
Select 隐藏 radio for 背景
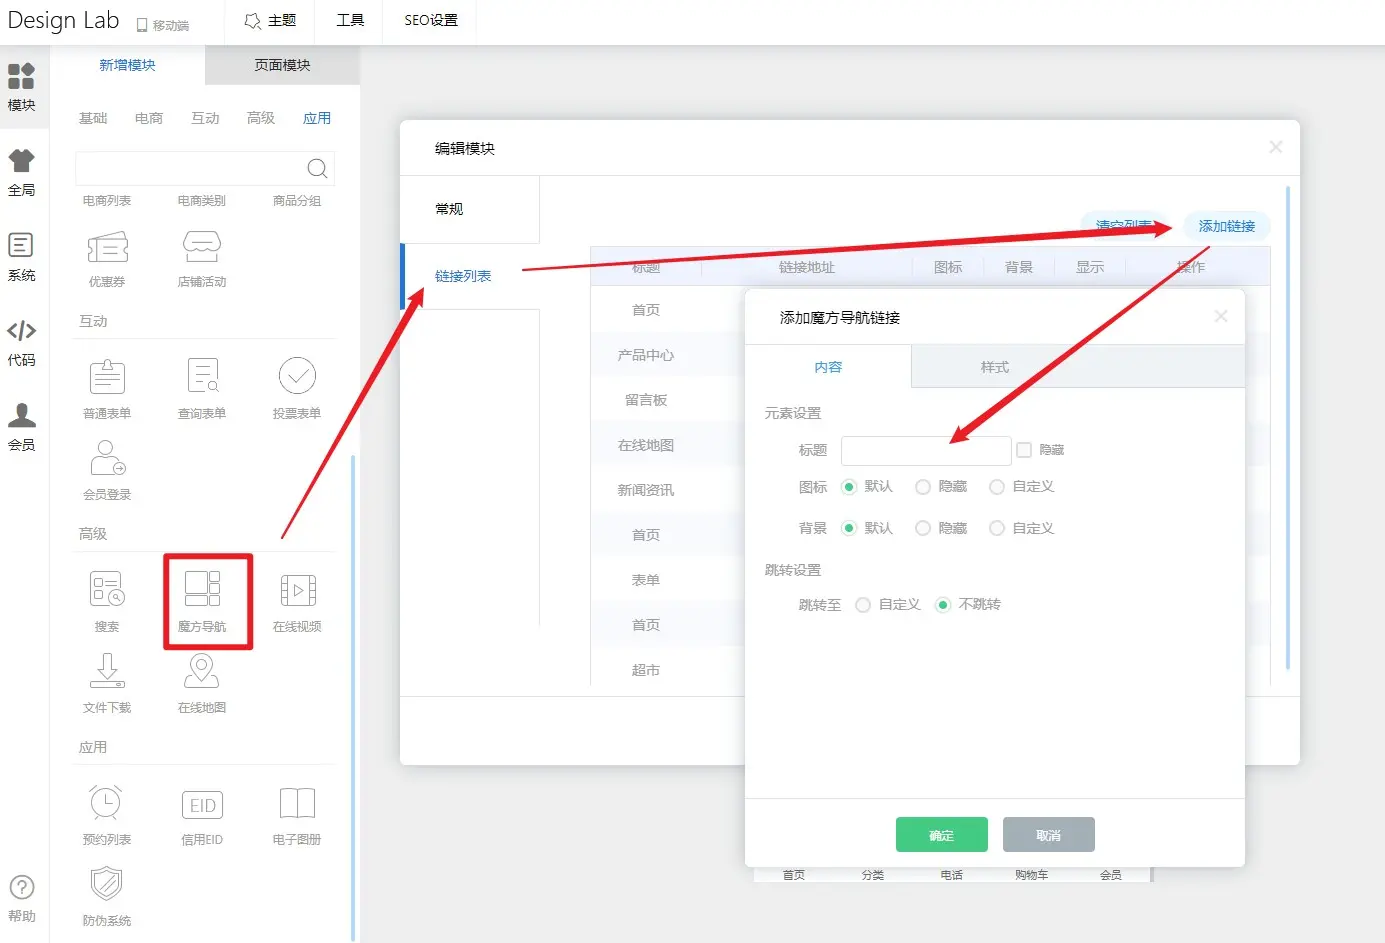click(923, 528)
